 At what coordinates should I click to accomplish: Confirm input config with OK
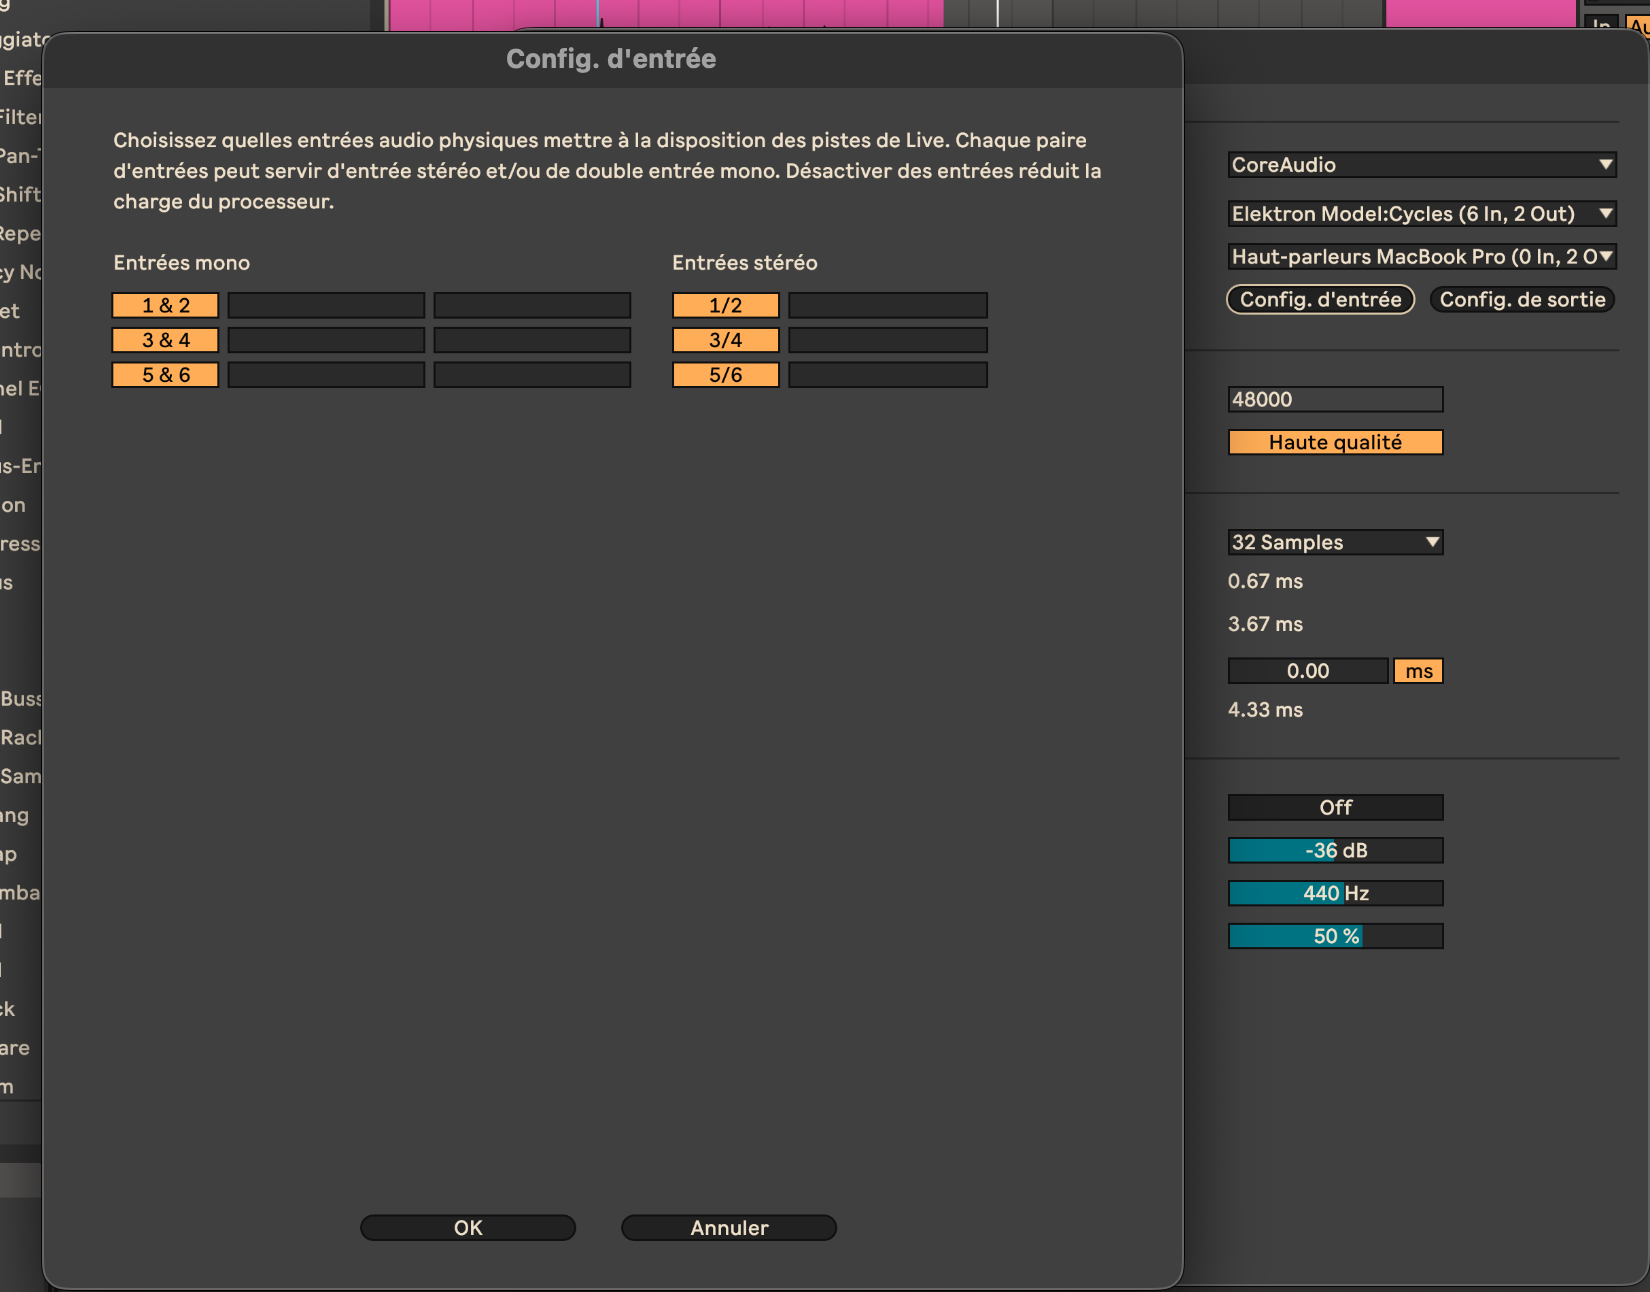[468, 1228]
